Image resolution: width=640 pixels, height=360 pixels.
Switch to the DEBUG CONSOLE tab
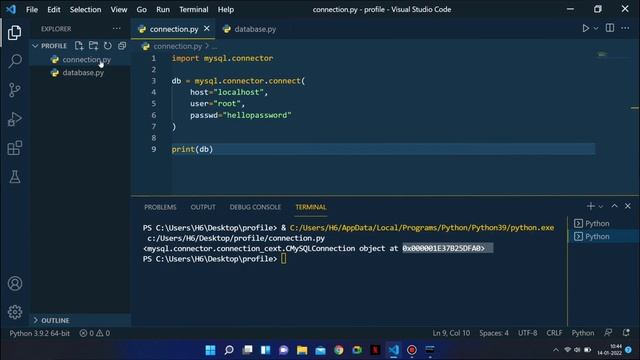tap(255, 207)
